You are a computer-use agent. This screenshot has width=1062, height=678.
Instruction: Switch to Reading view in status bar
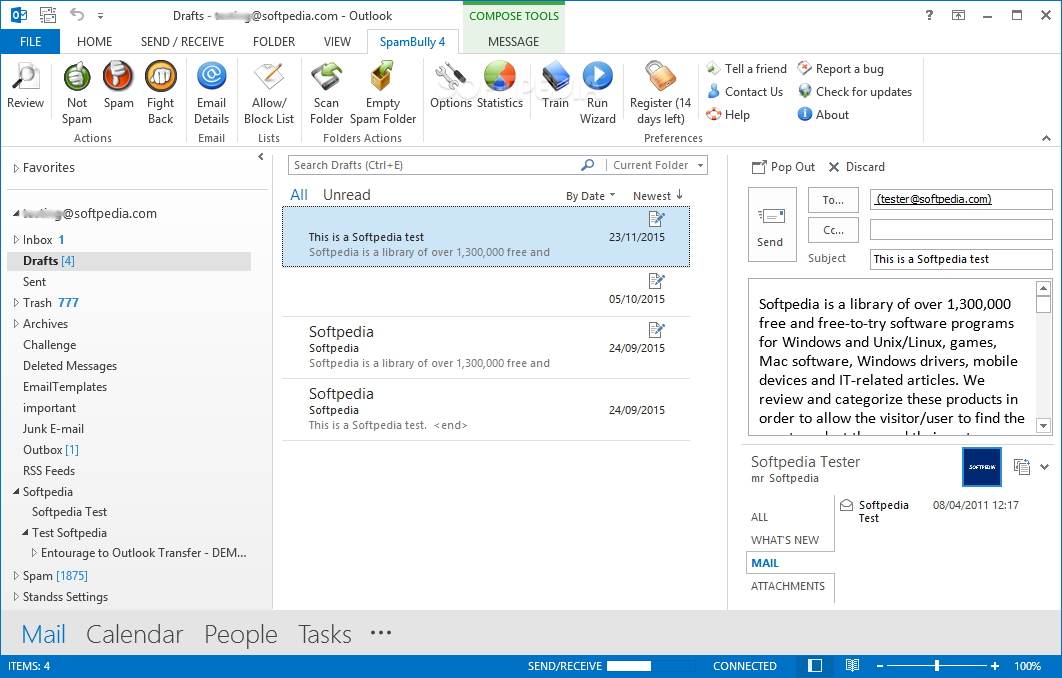852,666
